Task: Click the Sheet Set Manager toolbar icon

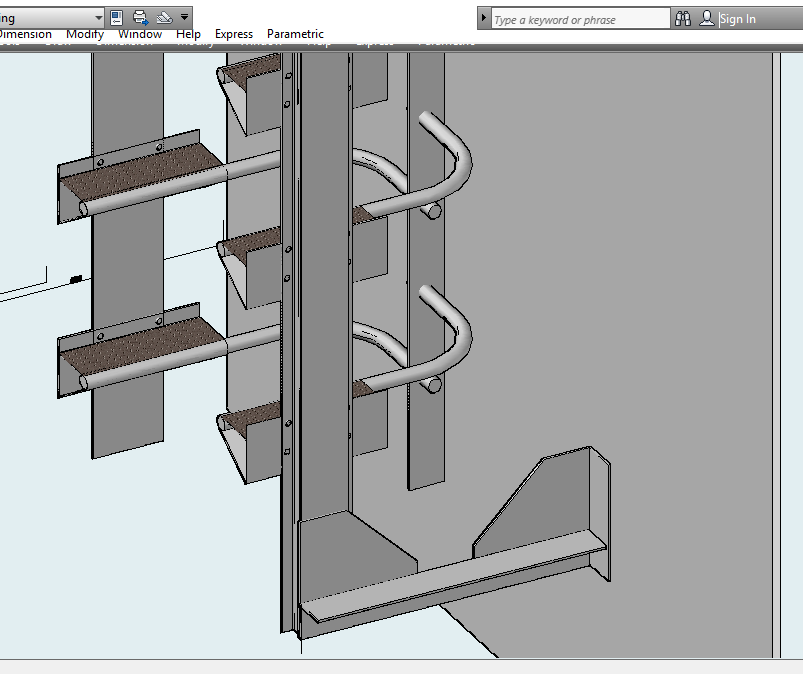Action: (x=117, y=18)
